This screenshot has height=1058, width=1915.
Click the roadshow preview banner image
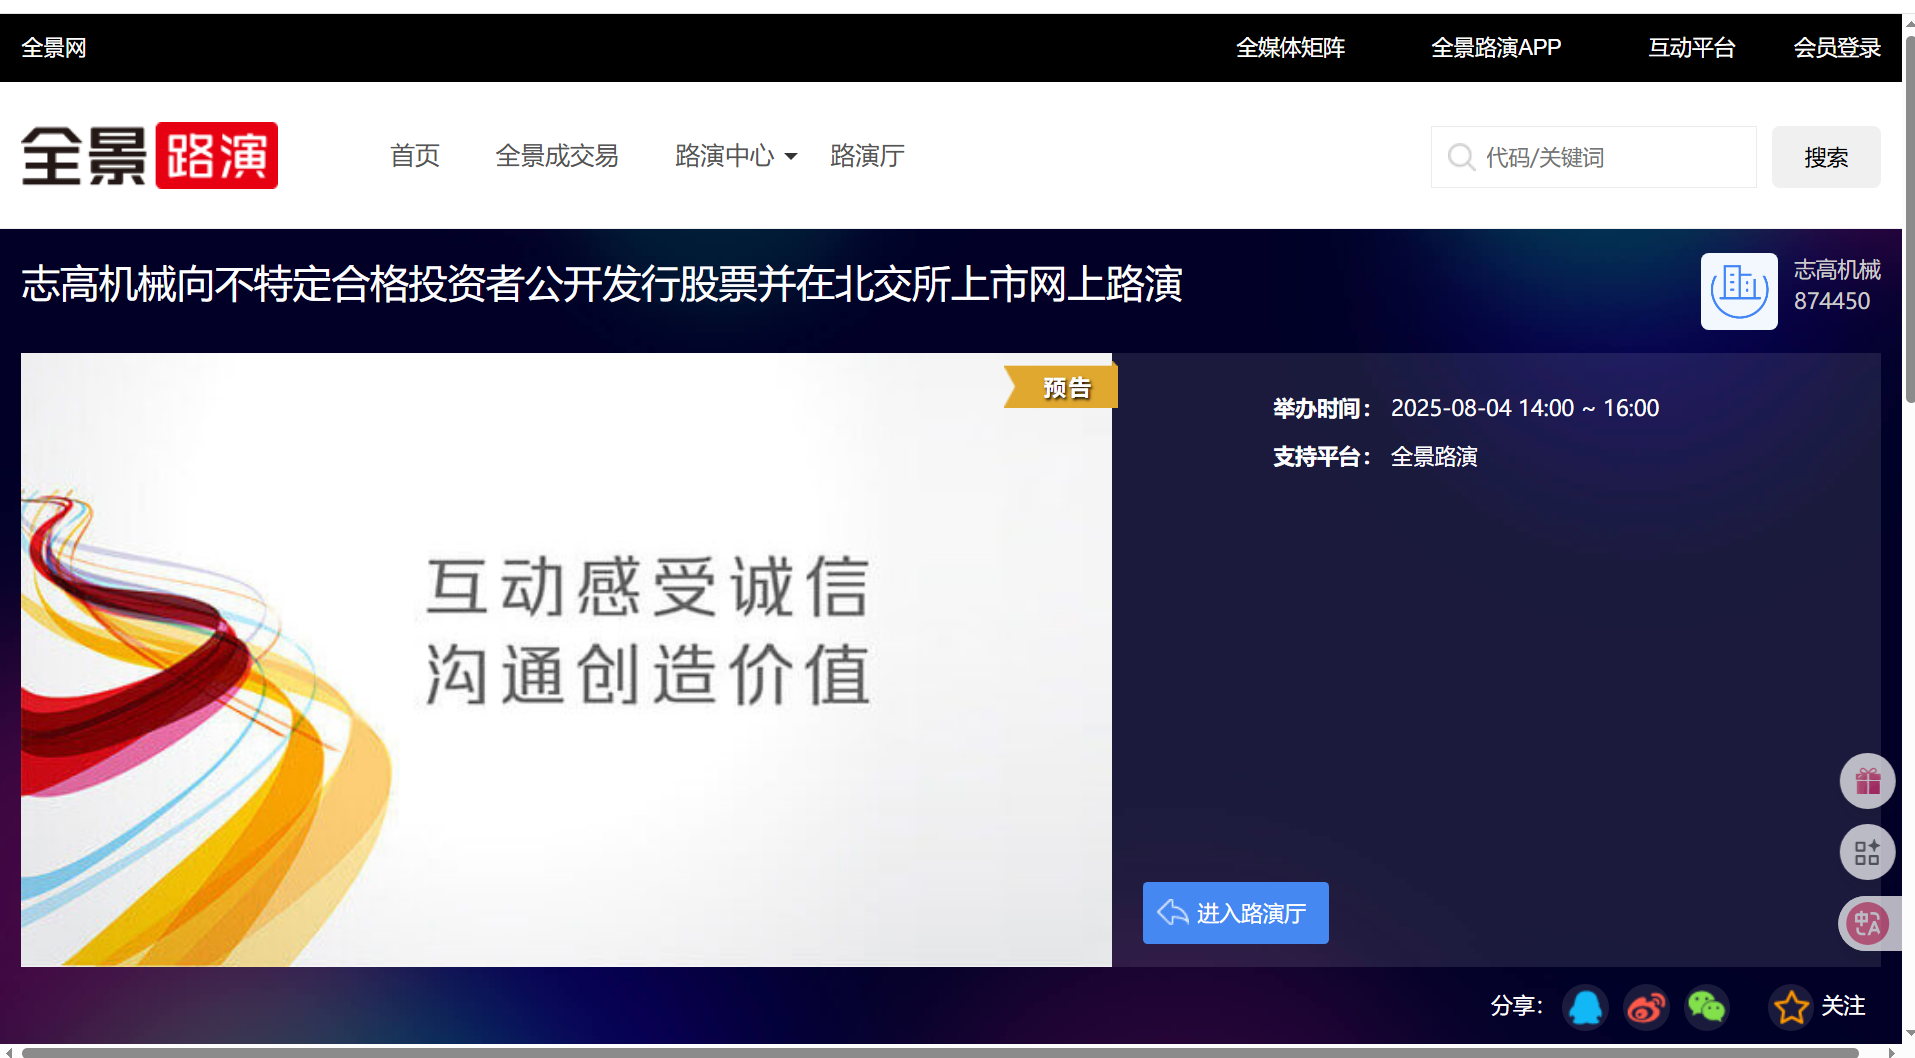coord(566,660)
